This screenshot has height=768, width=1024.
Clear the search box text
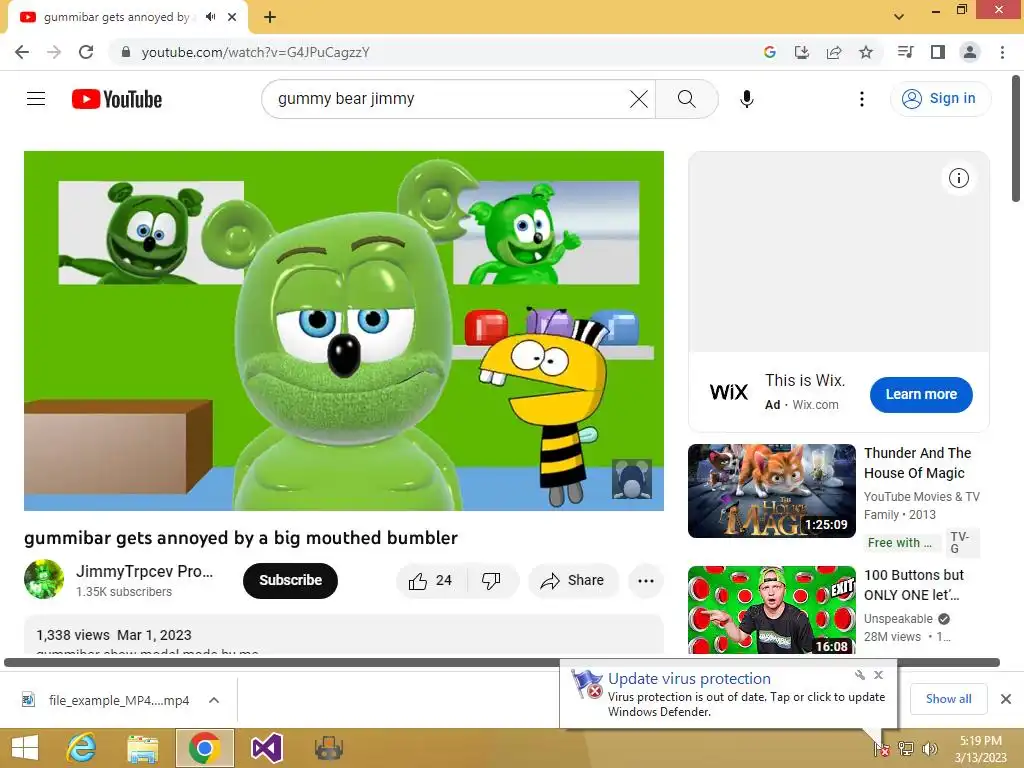[639, 99]
